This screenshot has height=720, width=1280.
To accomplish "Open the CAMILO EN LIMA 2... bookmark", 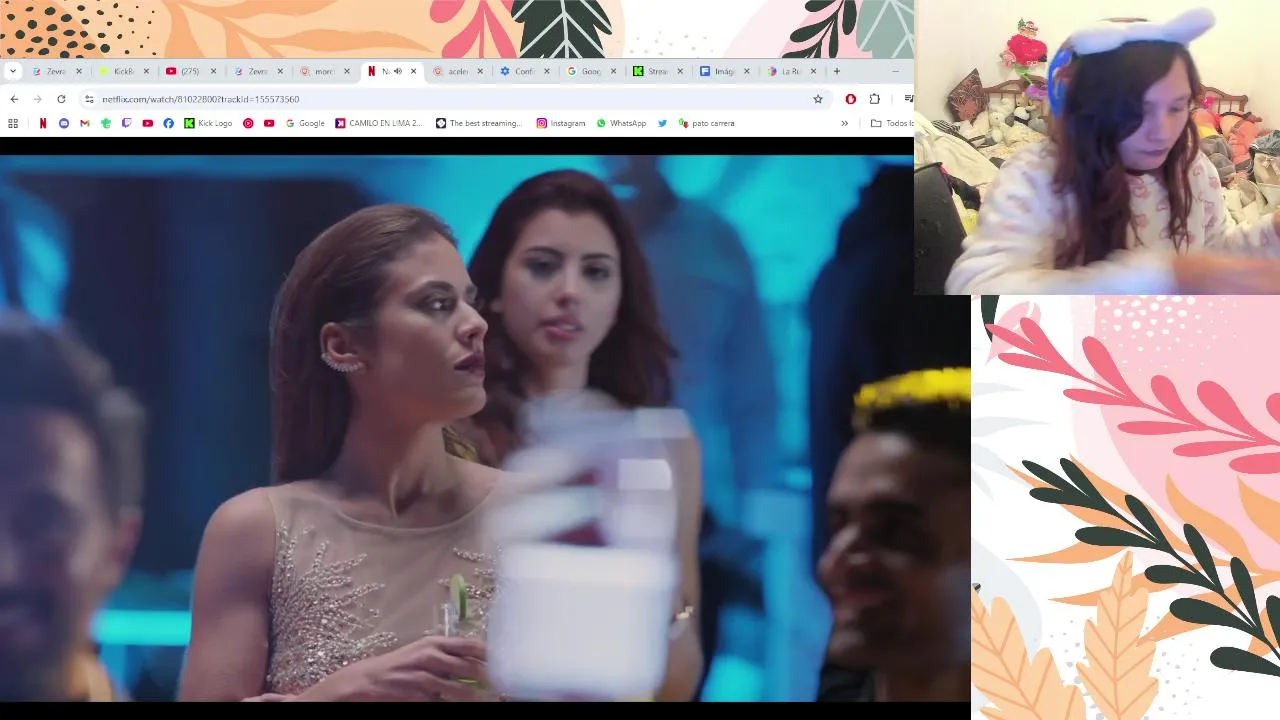I will [x=379, y=123].
